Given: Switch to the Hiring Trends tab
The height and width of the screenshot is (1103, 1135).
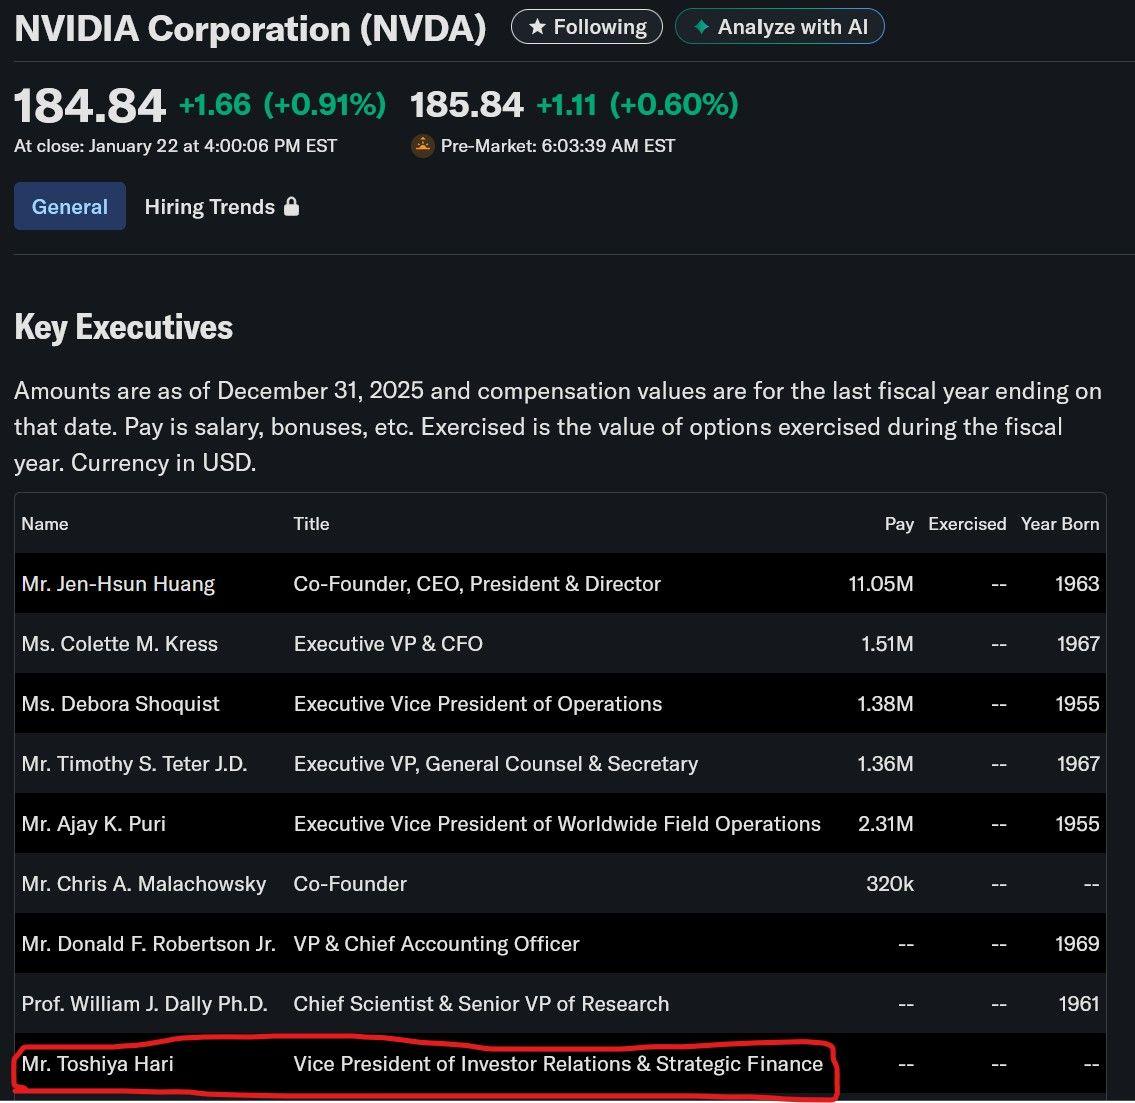Looking at the screenshot, I should (x=210, y=207).
